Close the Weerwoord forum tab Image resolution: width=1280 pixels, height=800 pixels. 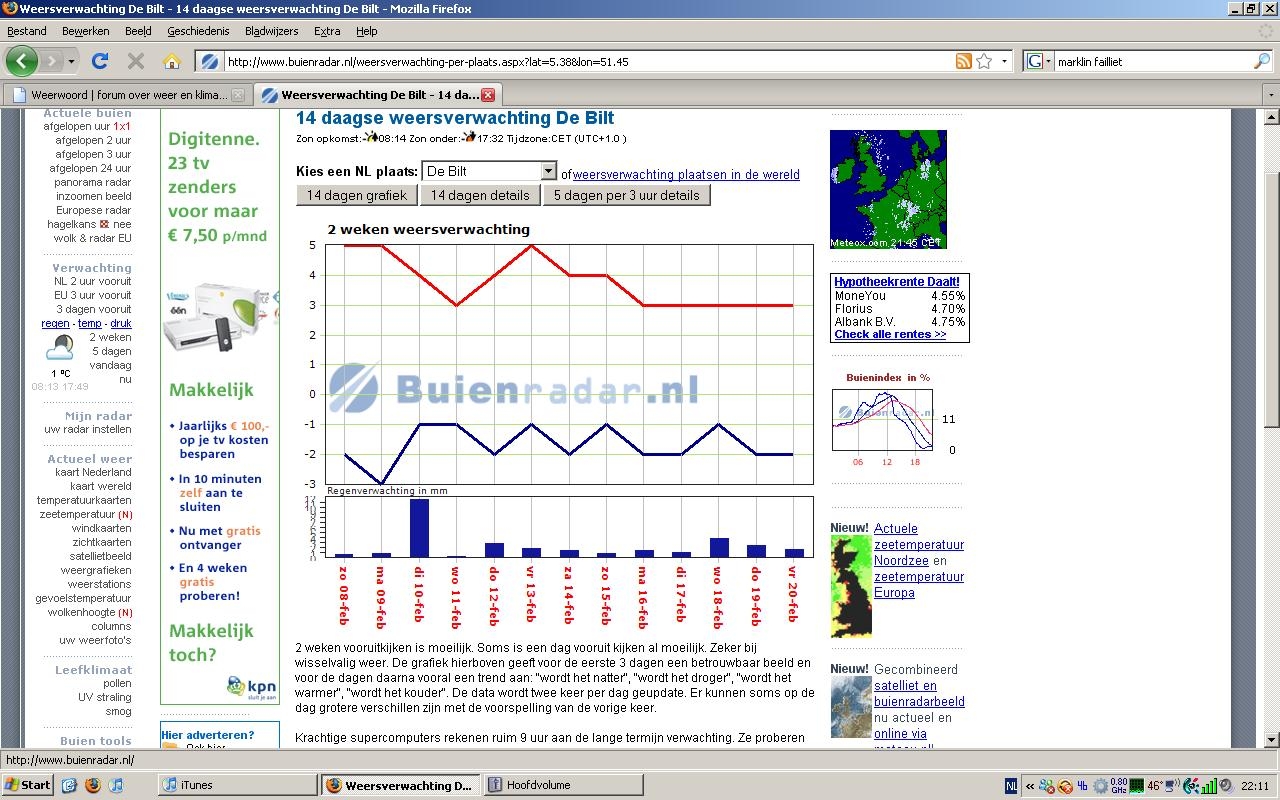tap(237, 95)
